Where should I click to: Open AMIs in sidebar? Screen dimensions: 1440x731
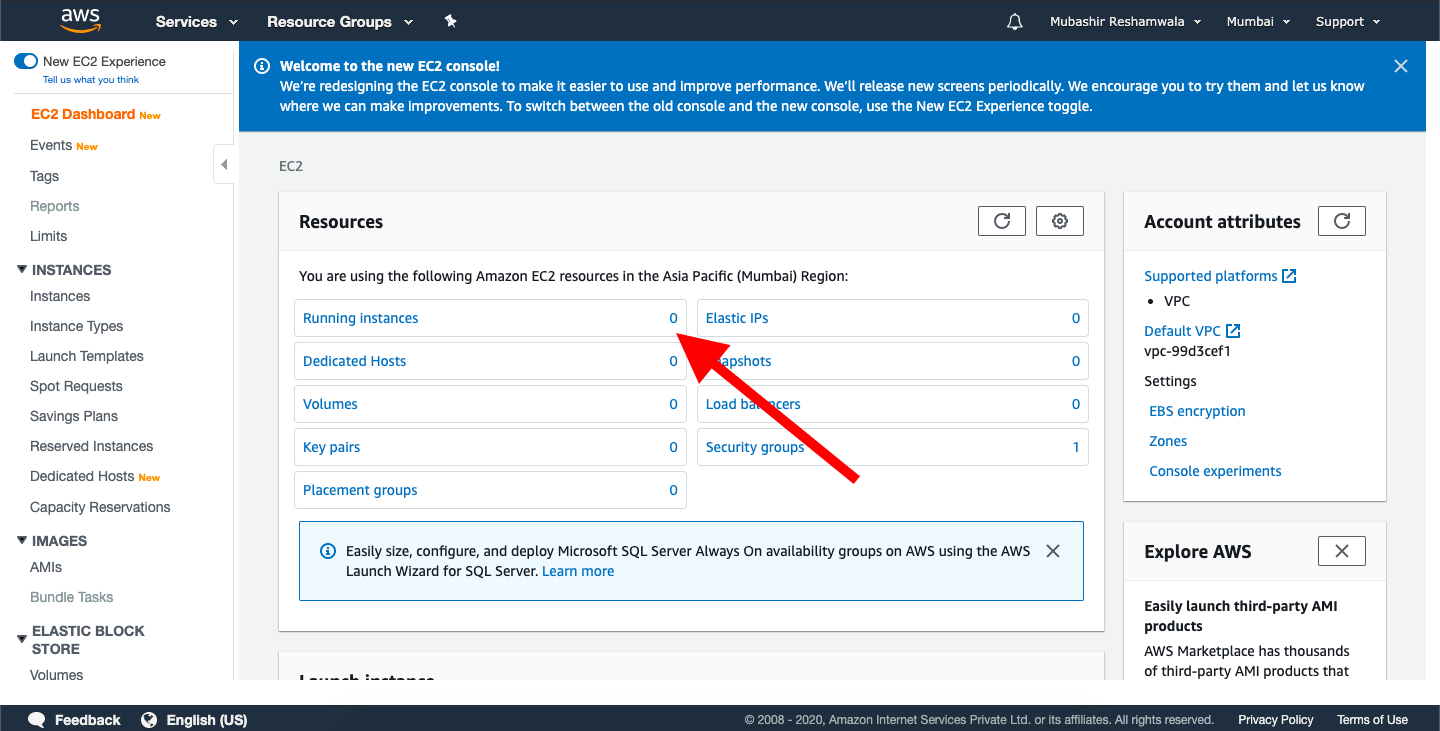tap(46, 567)
